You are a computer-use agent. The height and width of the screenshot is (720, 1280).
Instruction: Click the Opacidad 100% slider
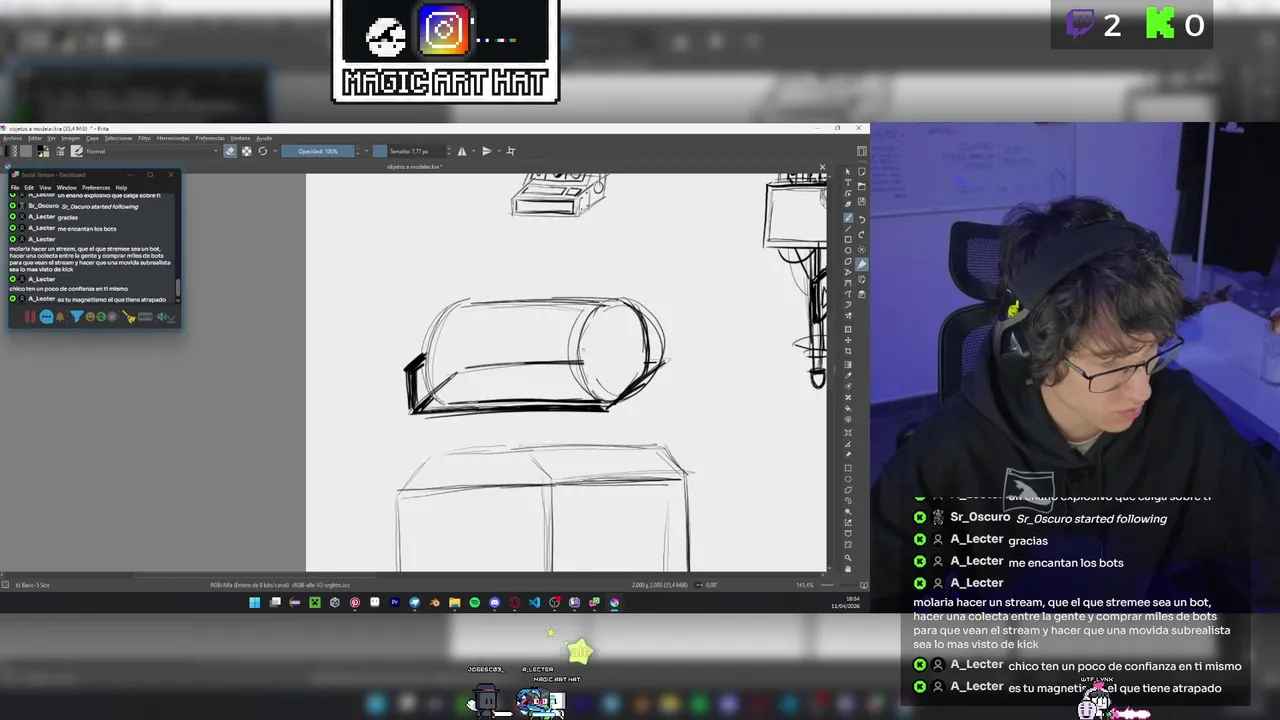(x=318, y=151)
